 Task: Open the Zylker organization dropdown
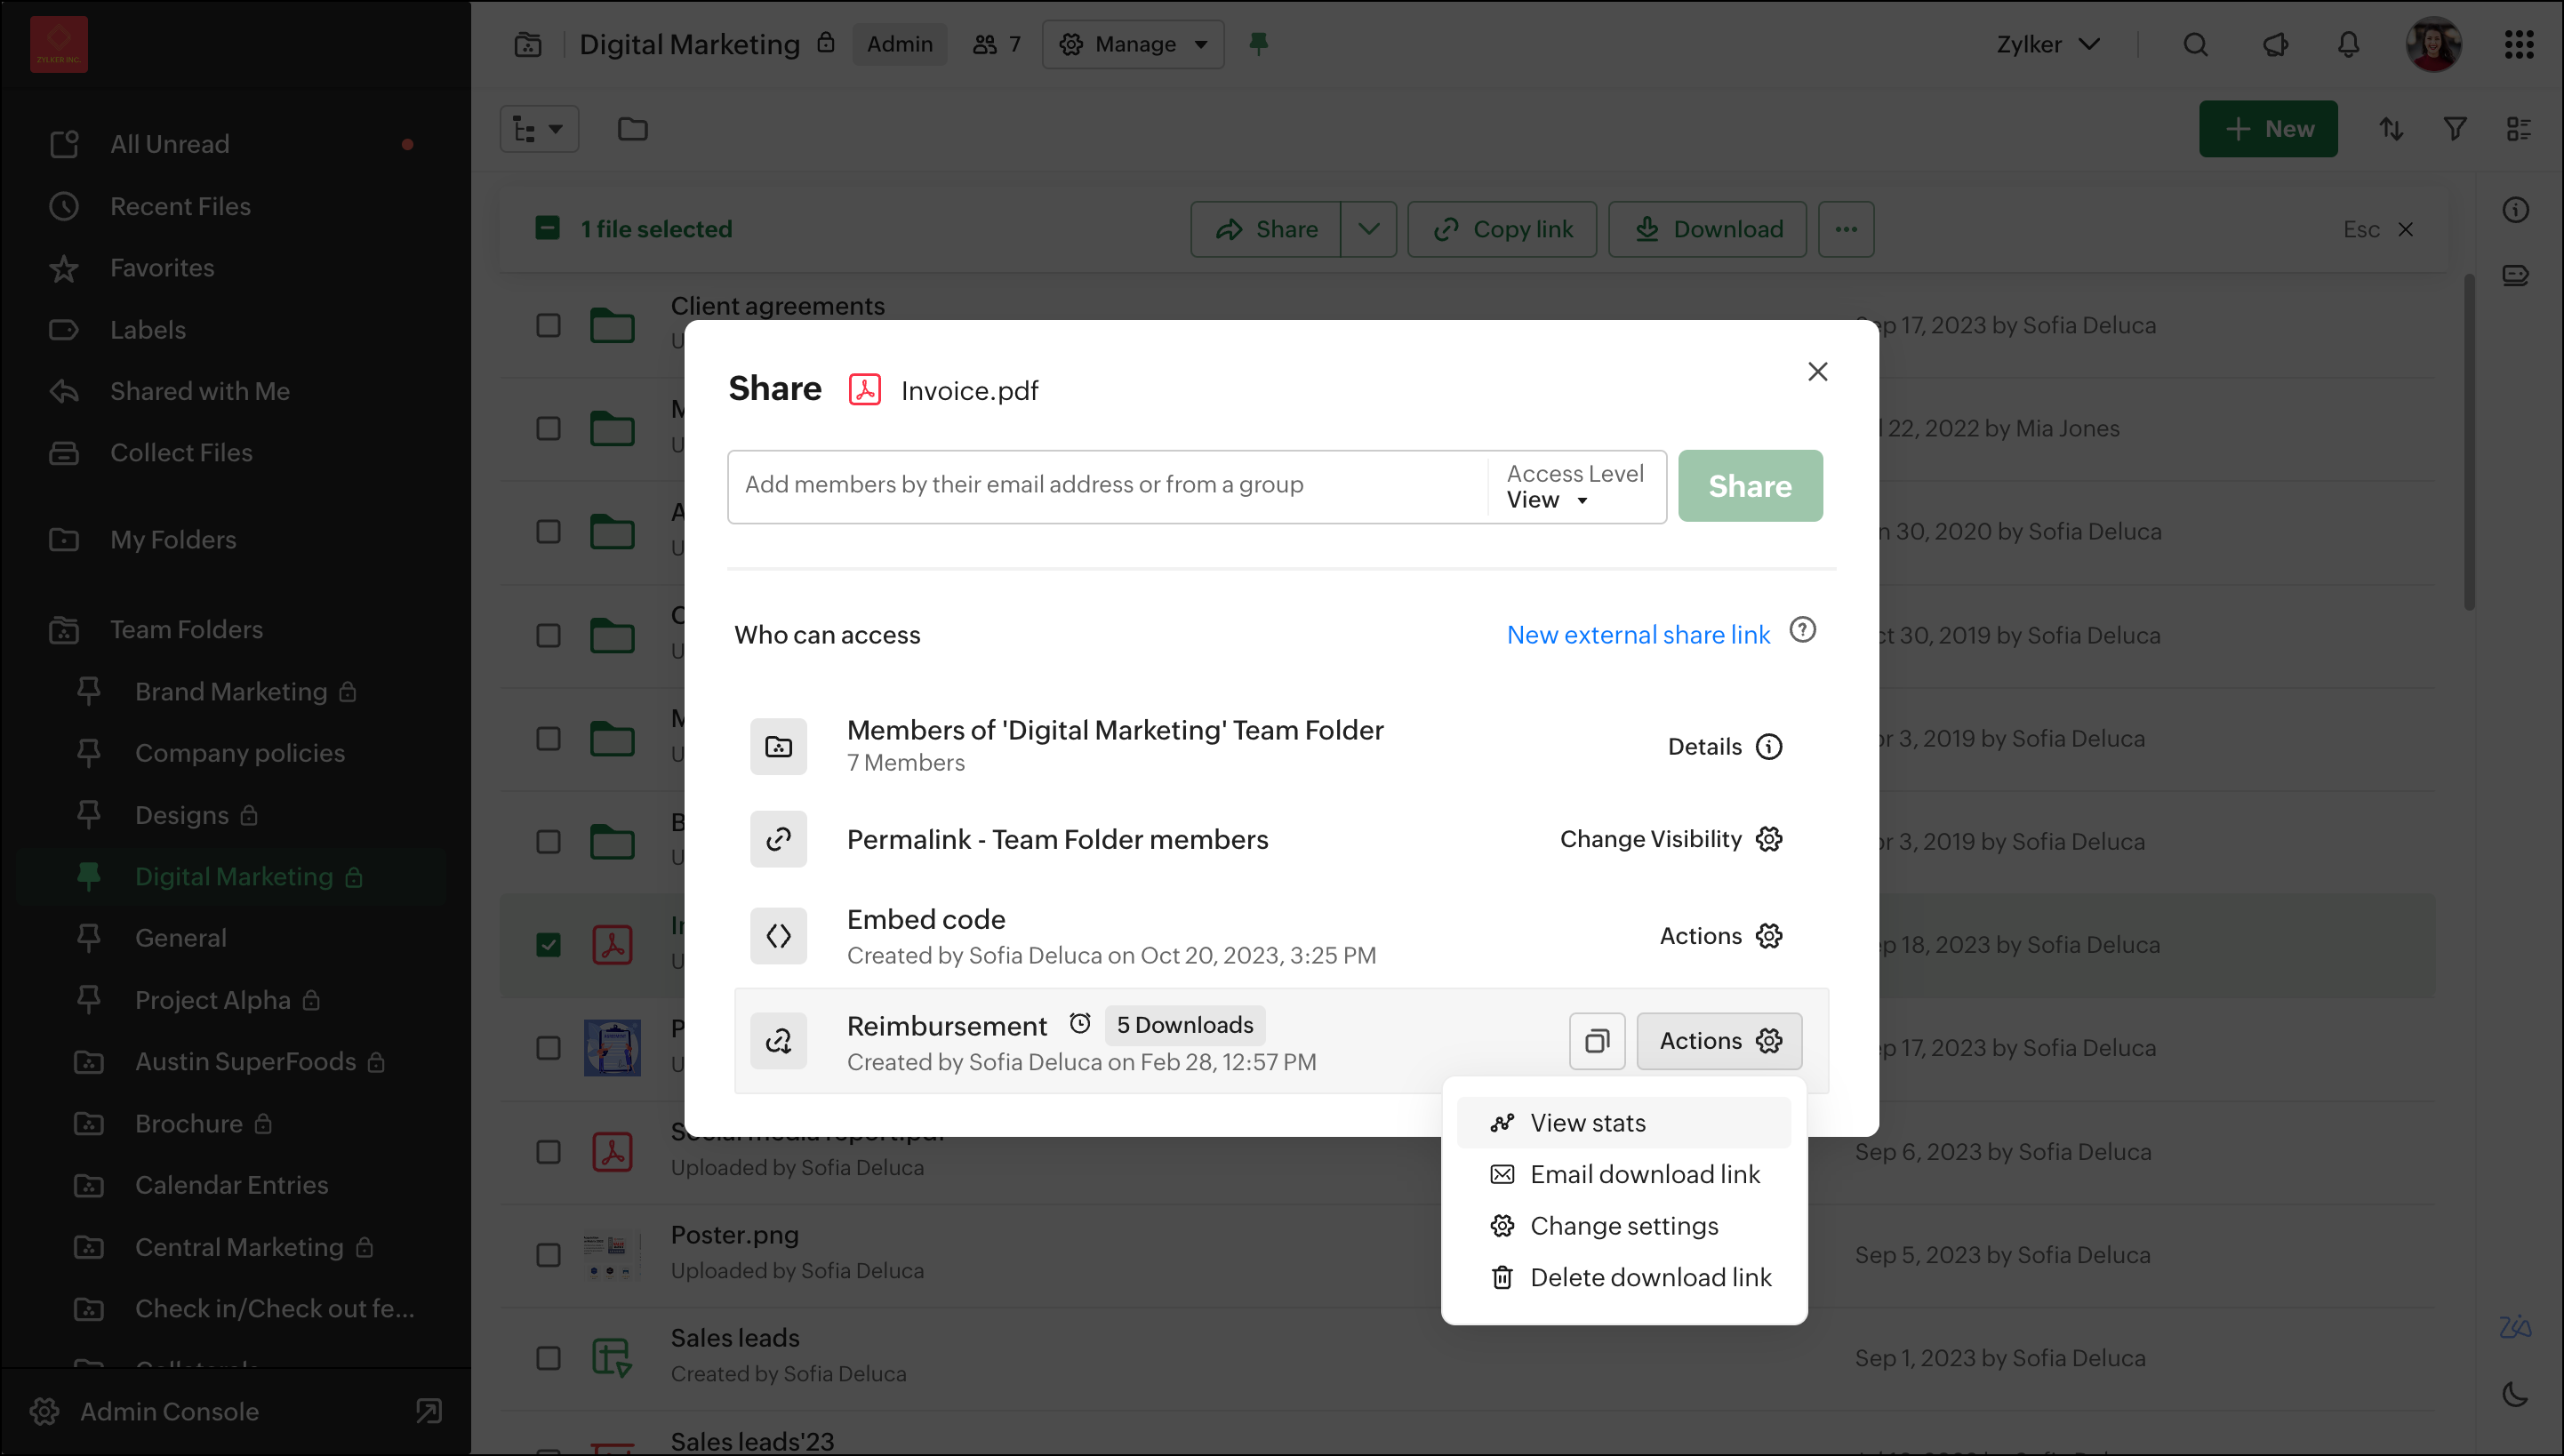tap(2047, 45)
